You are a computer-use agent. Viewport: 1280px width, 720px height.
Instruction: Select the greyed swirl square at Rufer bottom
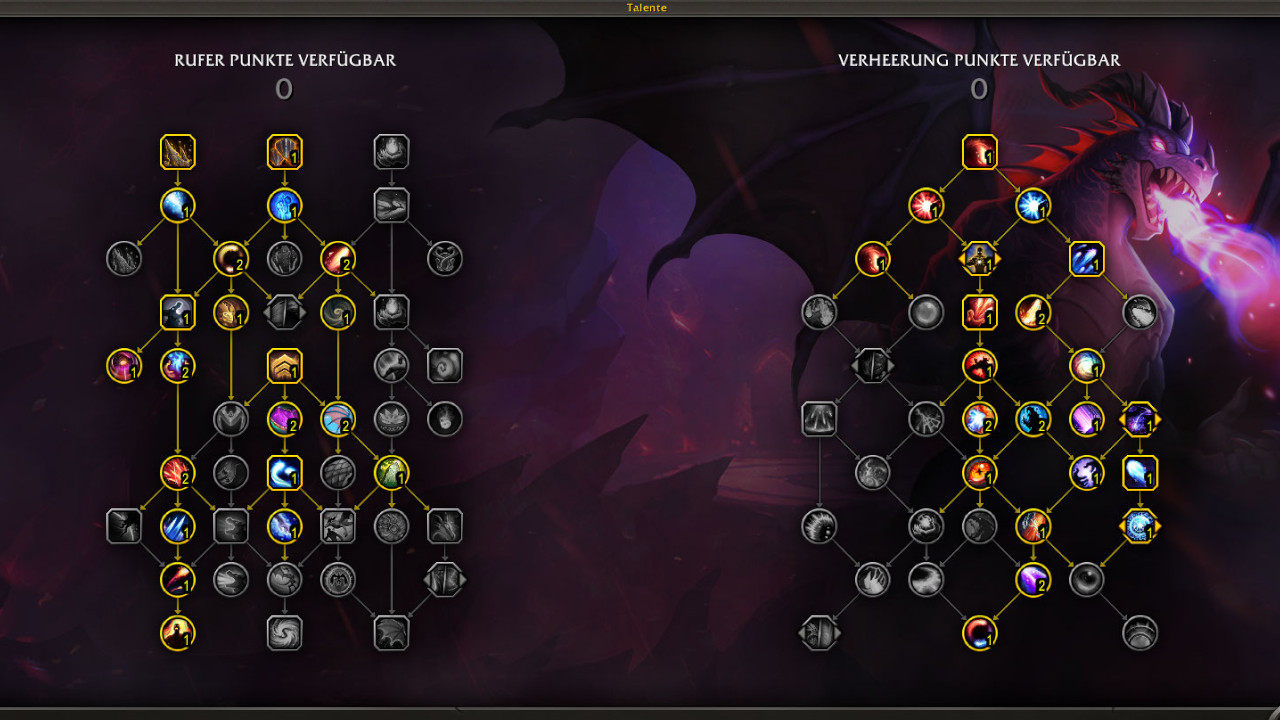tap(285, 633)
